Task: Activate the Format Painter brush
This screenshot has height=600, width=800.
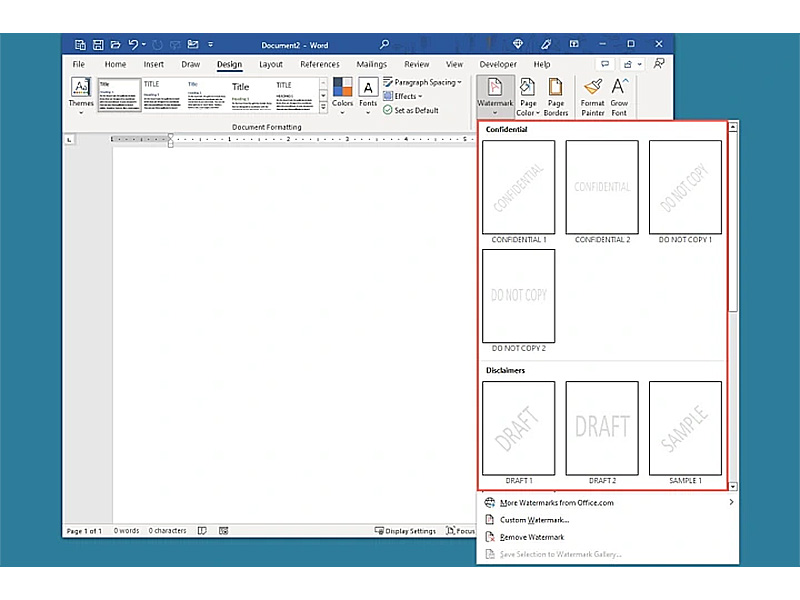Action: [x=592, y=96]
